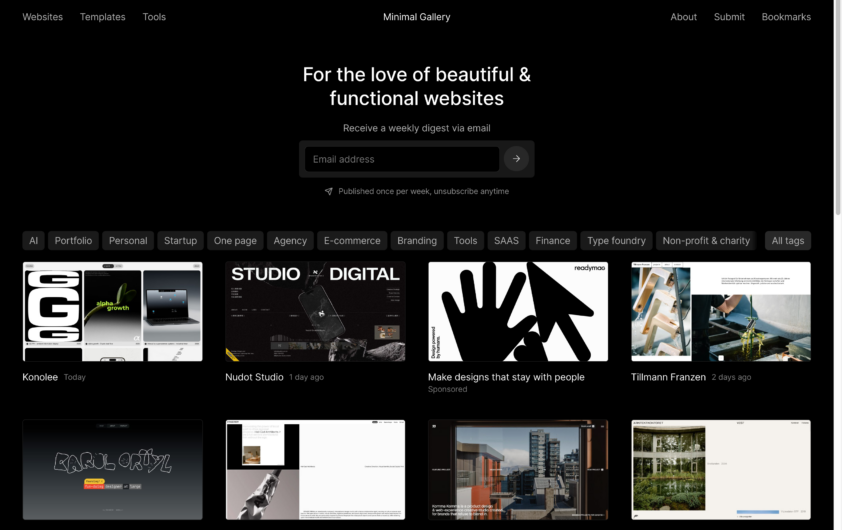Click '2 days ago' beside Tillmann Franzen
842x530 pixels.
coord(731,377)
